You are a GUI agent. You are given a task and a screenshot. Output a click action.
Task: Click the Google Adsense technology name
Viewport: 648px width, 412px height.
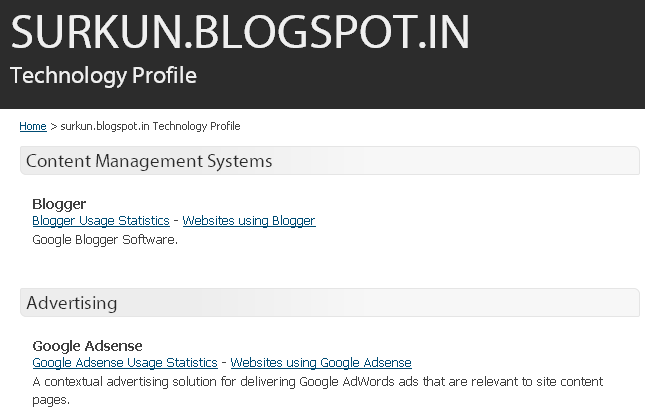click(87, 345)
